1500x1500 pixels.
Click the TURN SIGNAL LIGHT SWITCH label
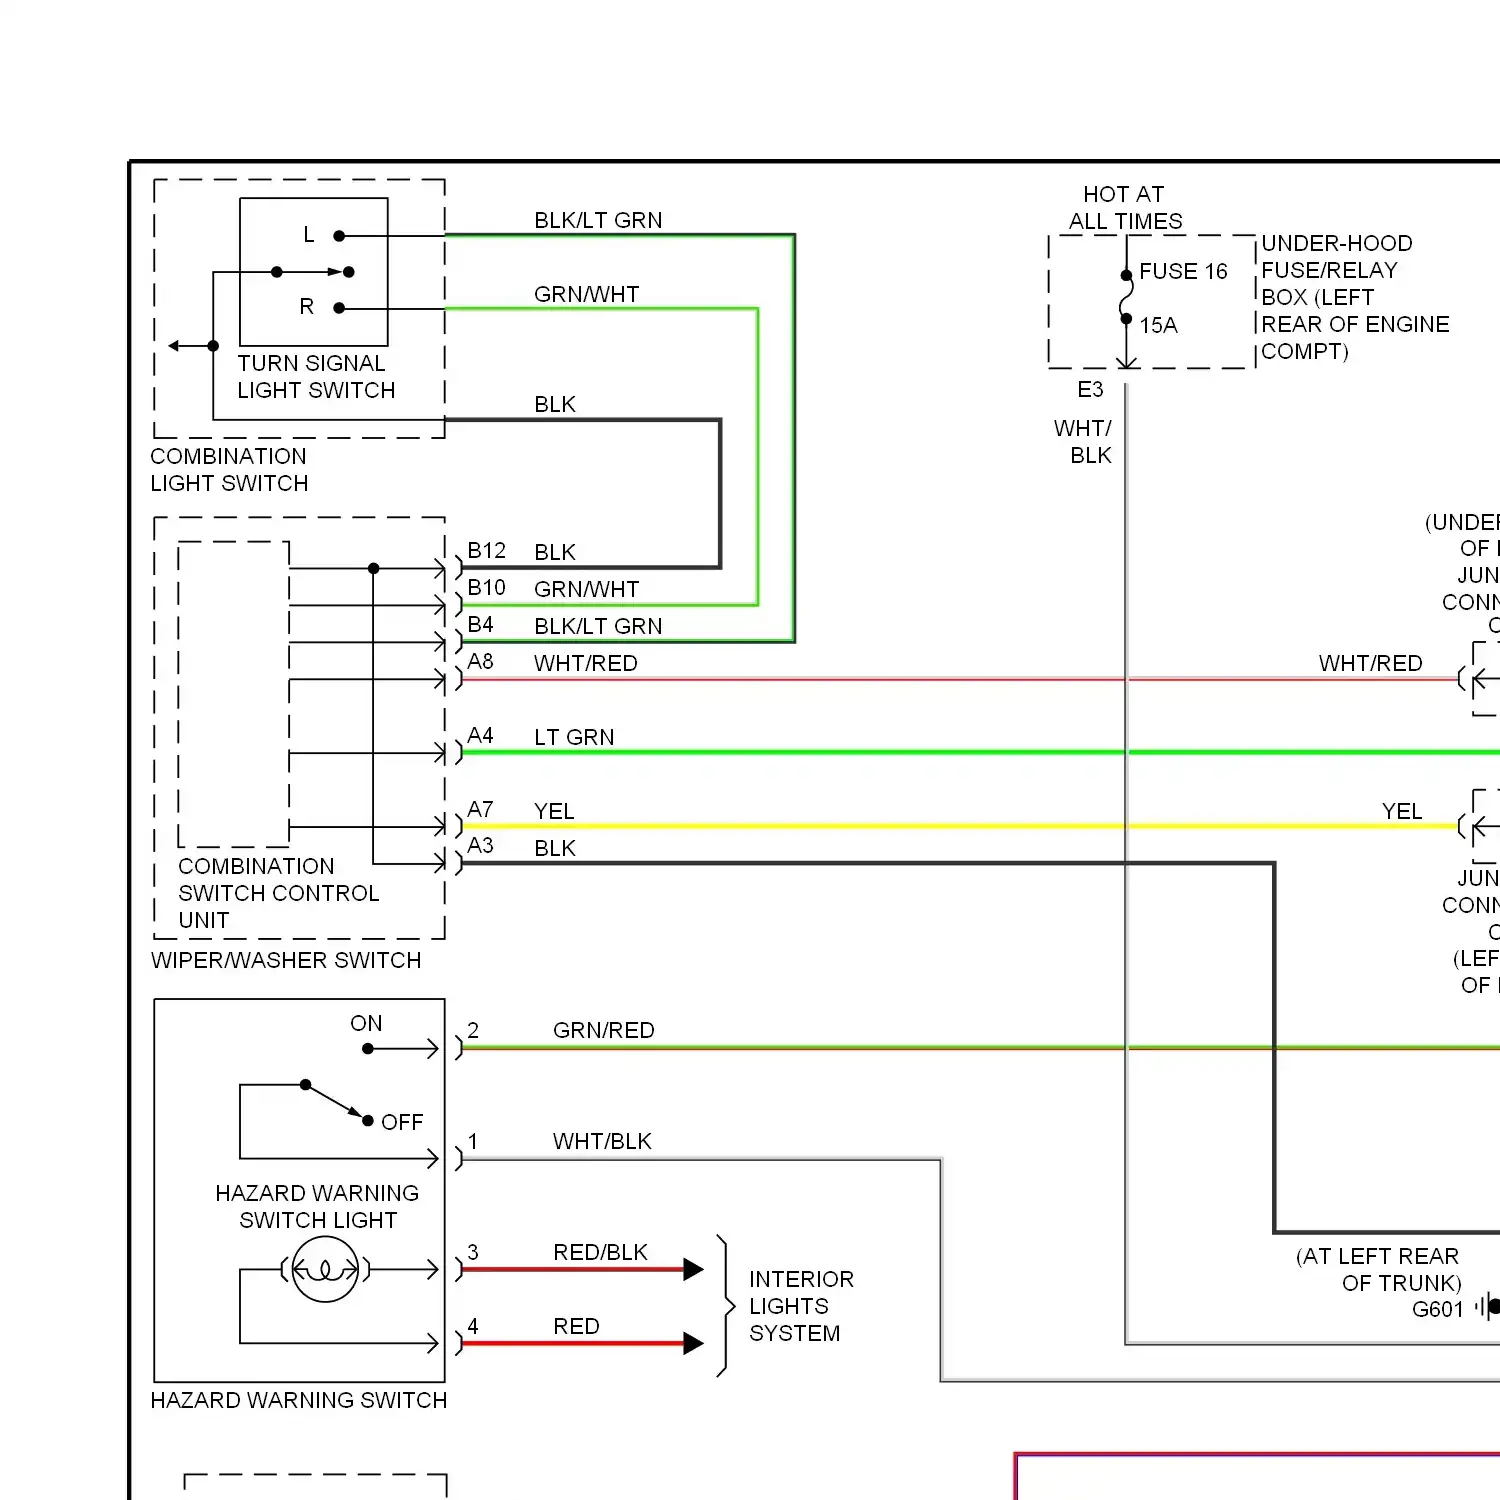[x=316, y=377]
